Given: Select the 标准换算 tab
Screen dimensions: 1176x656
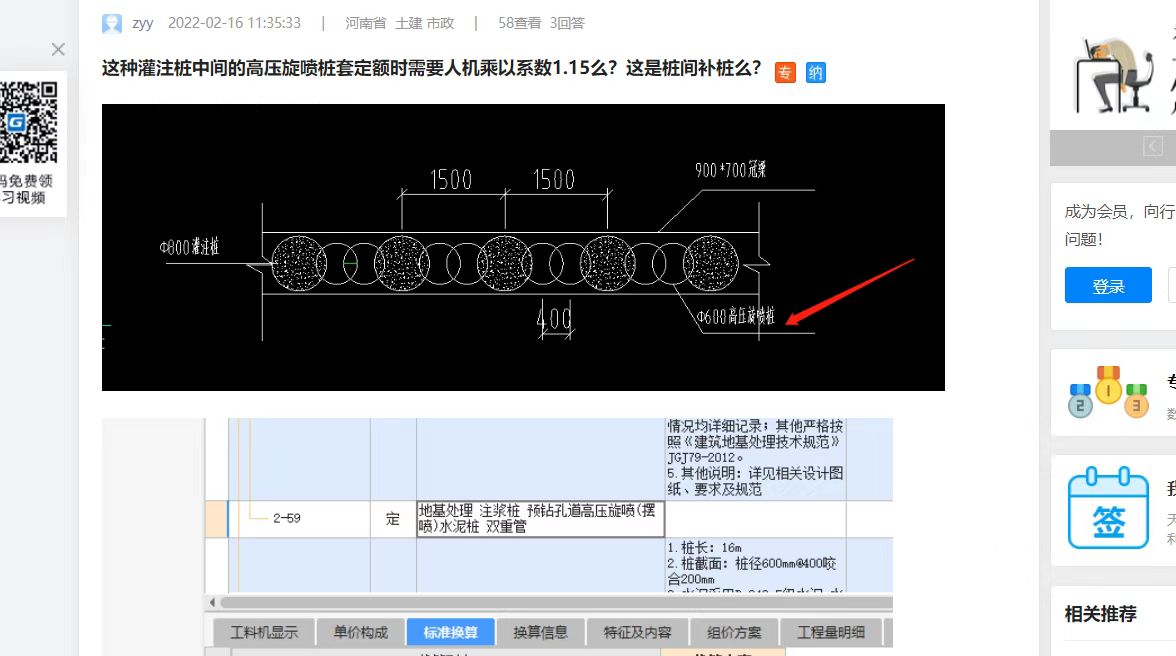Looking at the screenshot, I should click(450, 632).
